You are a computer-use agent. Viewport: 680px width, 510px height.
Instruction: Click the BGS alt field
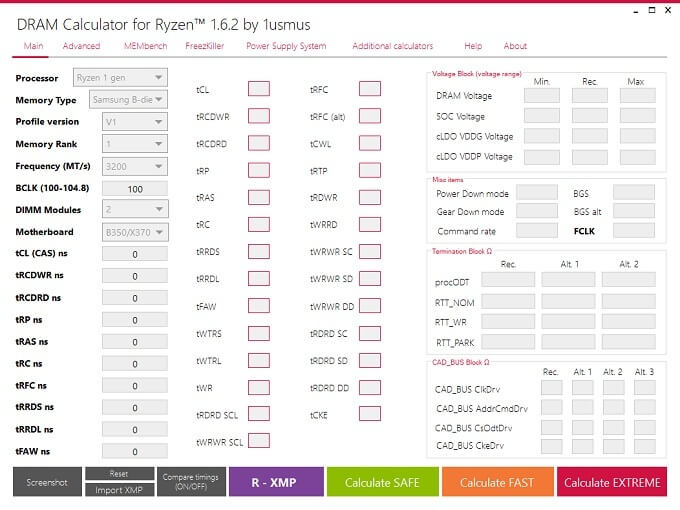(x=634, y=211)
